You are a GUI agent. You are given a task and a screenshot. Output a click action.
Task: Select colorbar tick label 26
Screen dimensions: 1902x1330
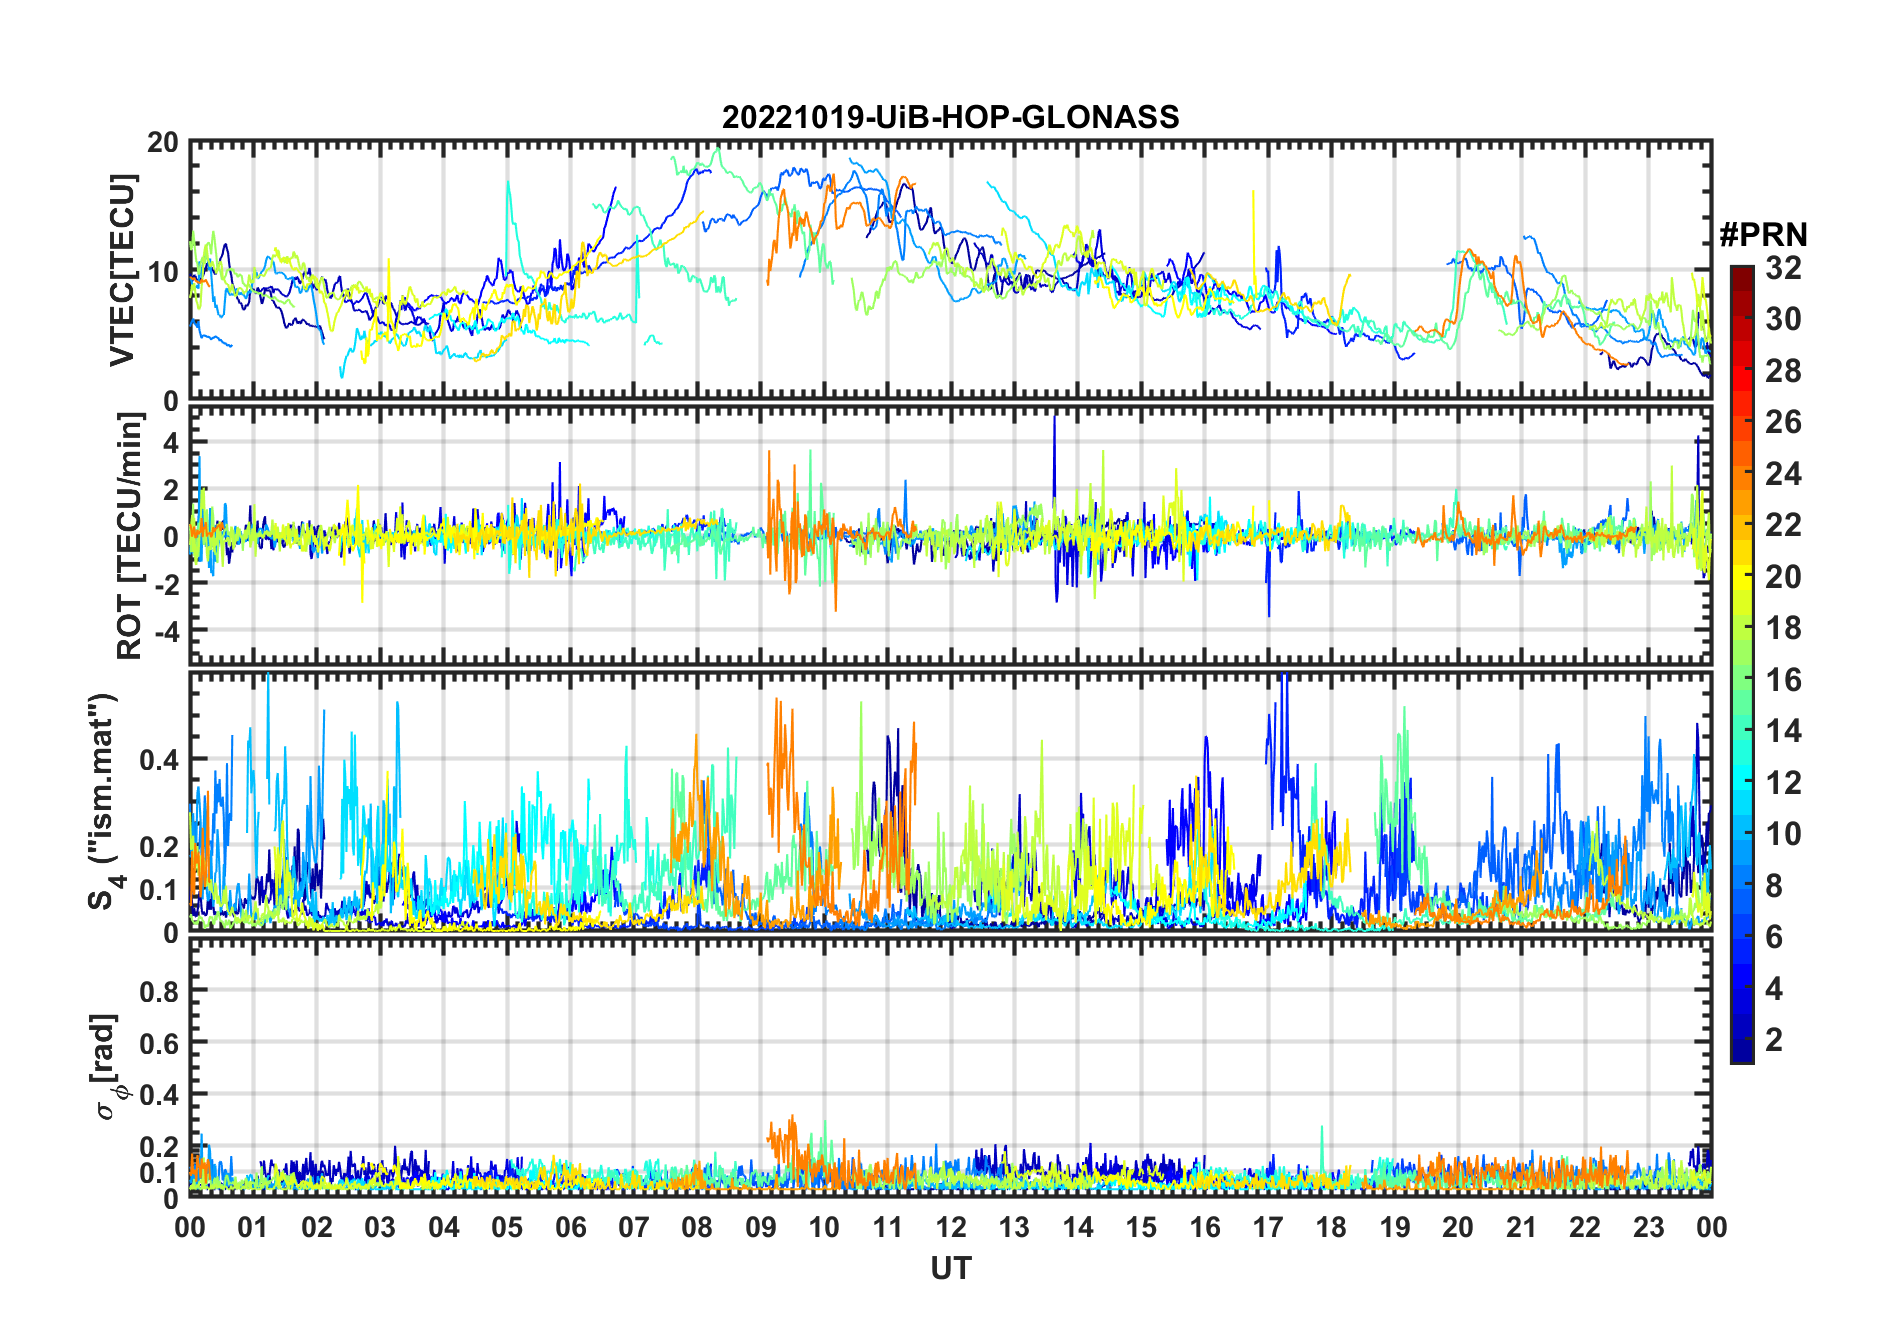(x=1783, y=422)
